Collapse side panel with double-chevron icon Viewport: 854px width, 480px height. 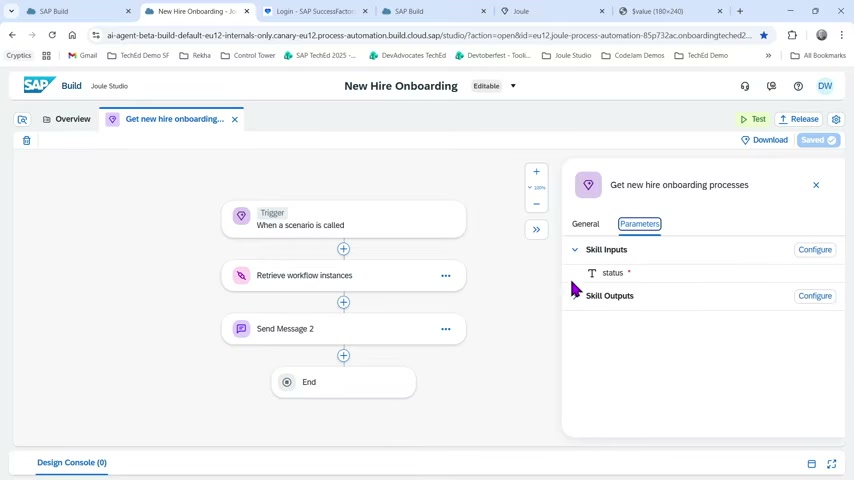coord(536,229)
